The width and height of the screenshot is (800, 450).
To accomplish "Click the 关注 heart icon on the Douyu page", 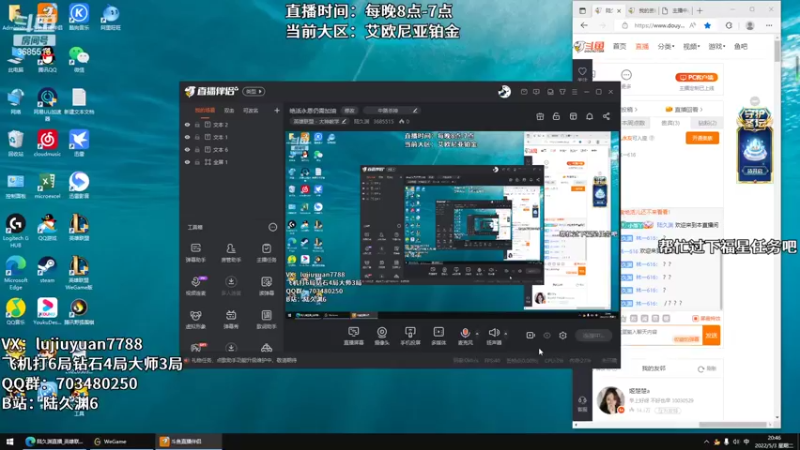I will pos(582,73).
